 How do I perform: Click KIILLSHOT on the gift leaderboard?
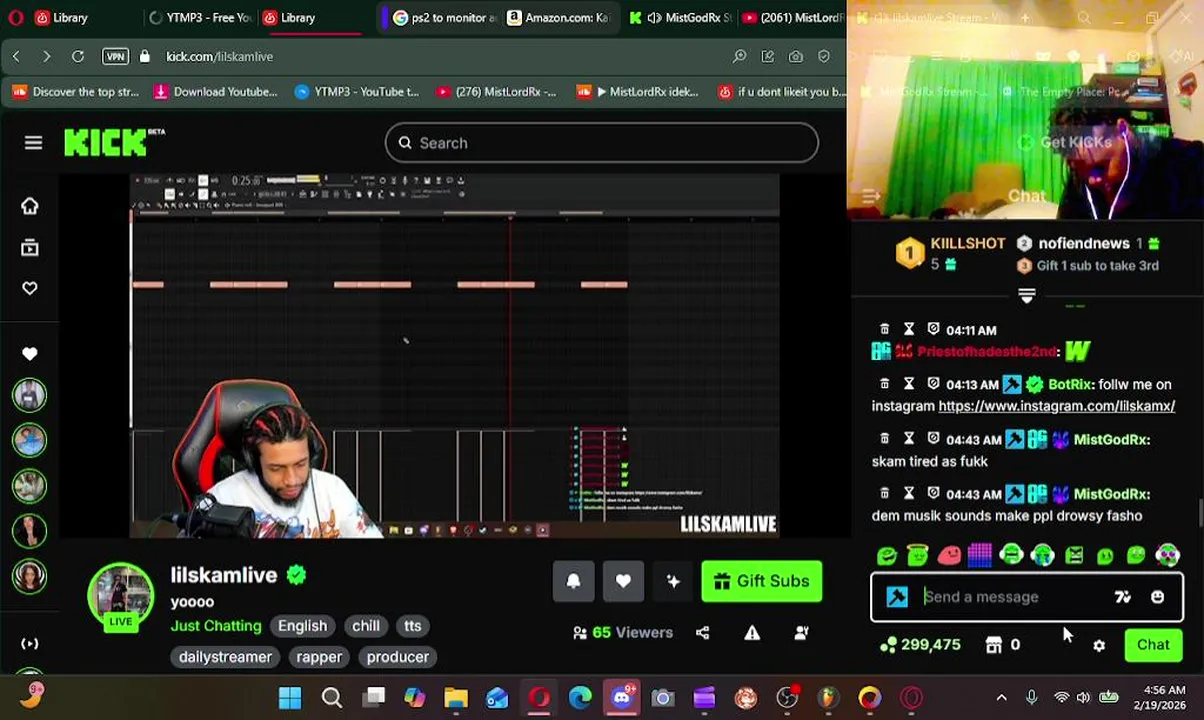tap(967, 243)
